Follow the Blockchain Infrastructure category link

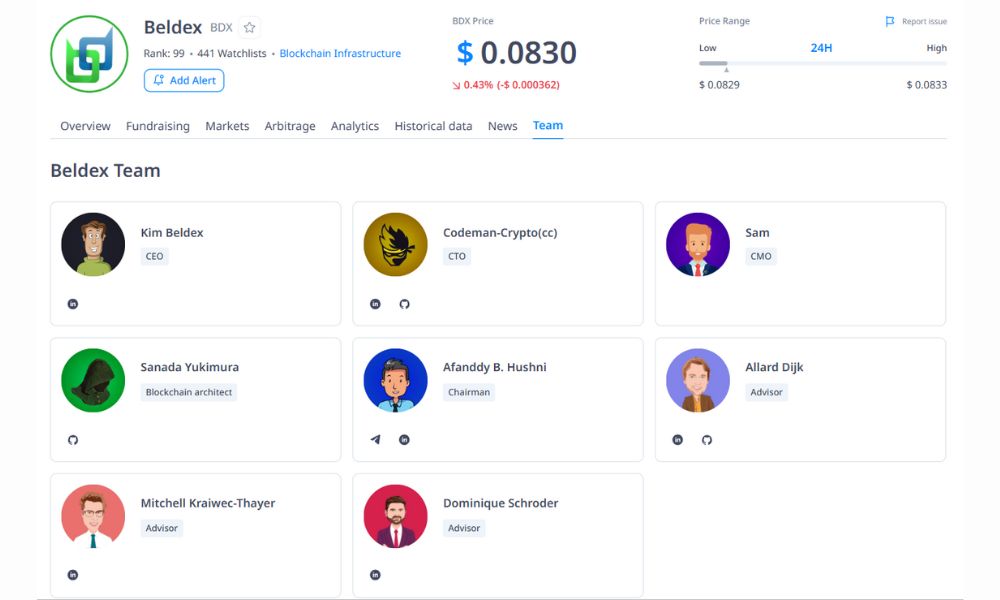click(340, 54)
